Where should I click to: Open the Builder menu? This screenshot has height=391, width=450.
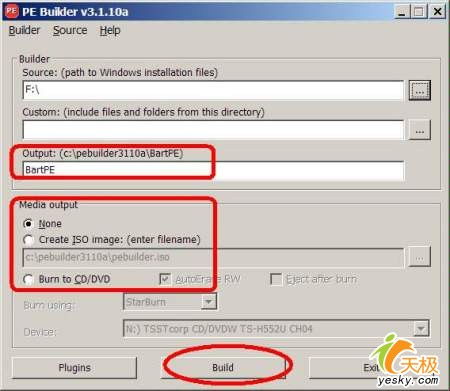point(24,30)
